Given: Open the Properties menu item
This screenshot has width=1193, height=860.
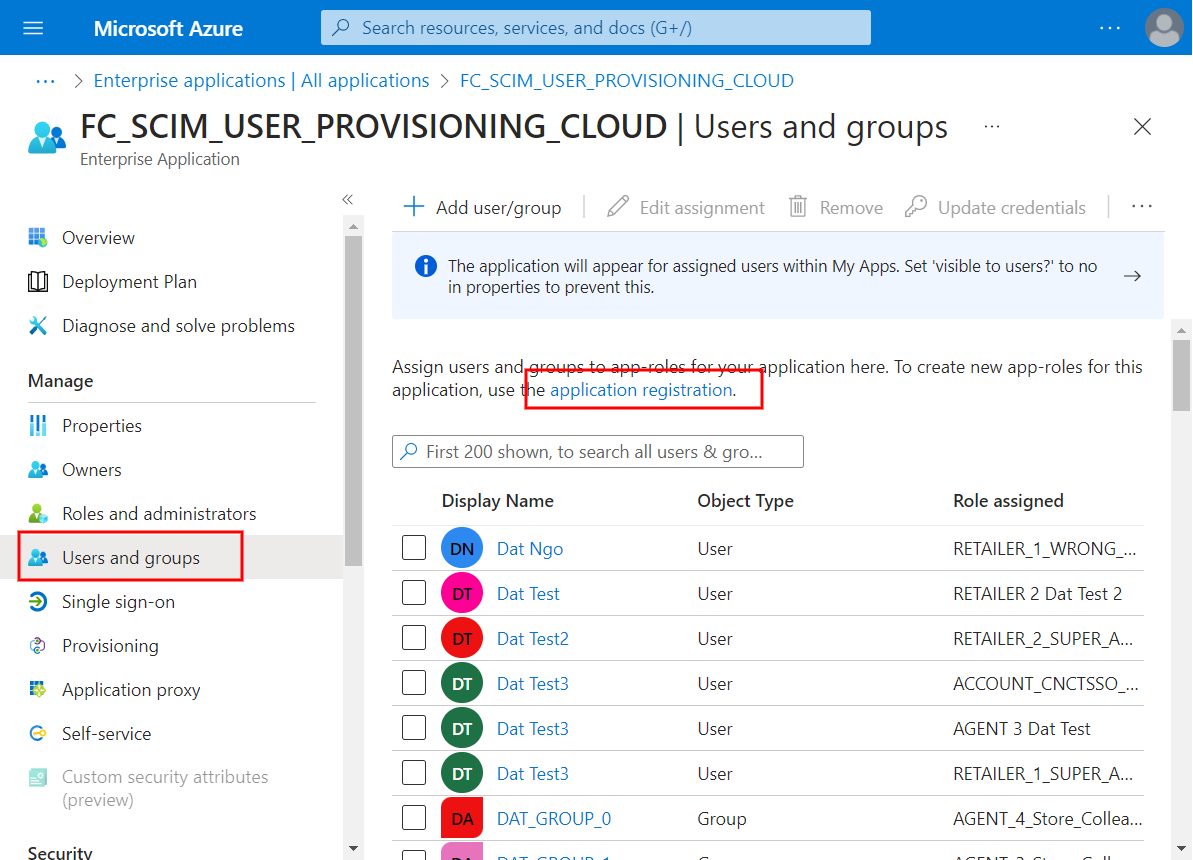Looking at the screenshot, I should (101, 426).
